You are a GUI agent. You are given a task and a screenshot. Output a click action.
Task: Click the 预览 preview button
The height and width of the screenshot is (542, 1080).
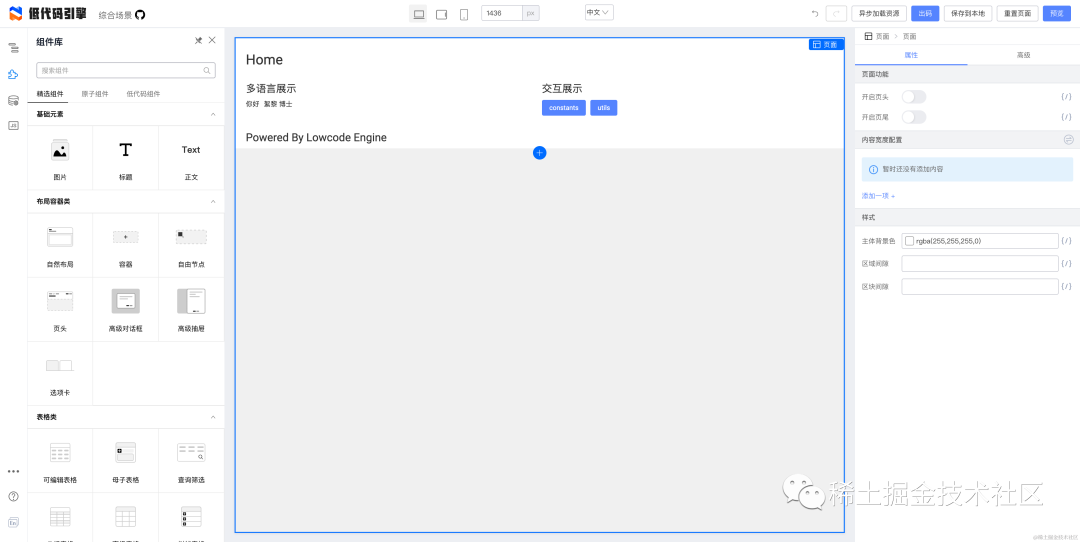tap(1057, 14)
